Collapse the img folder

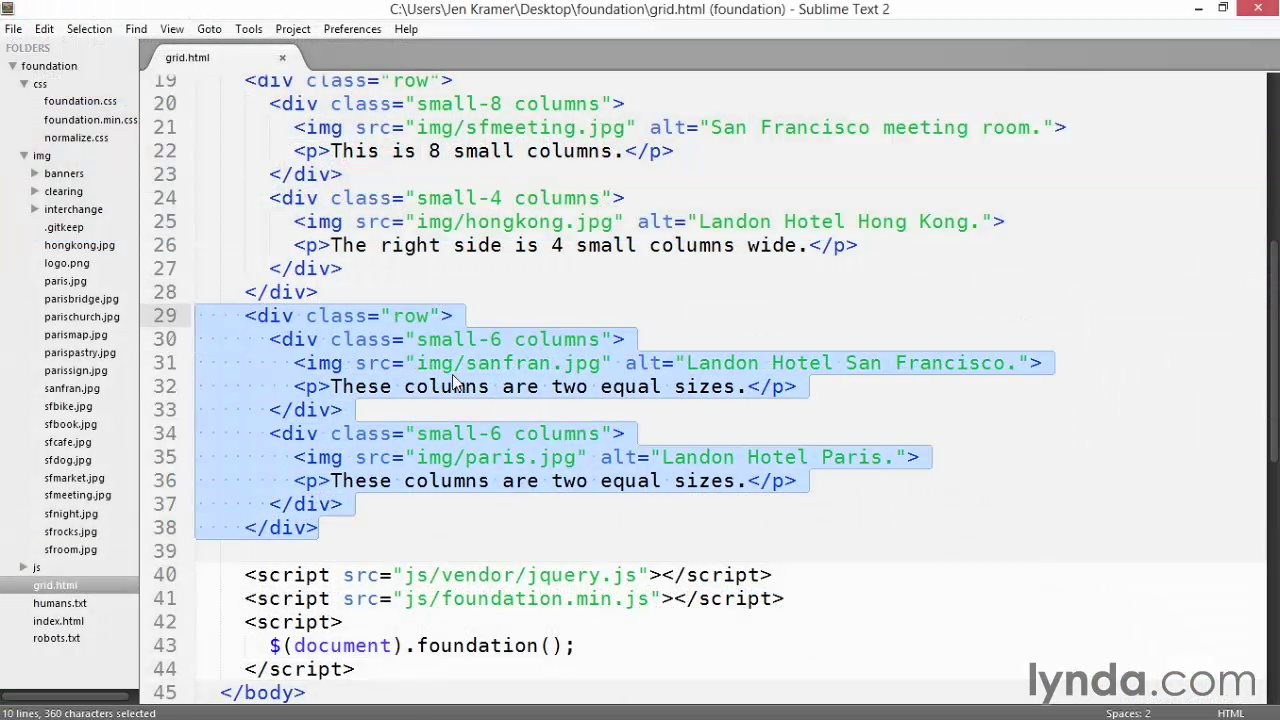pyautogui.click(x=24, y=156)
